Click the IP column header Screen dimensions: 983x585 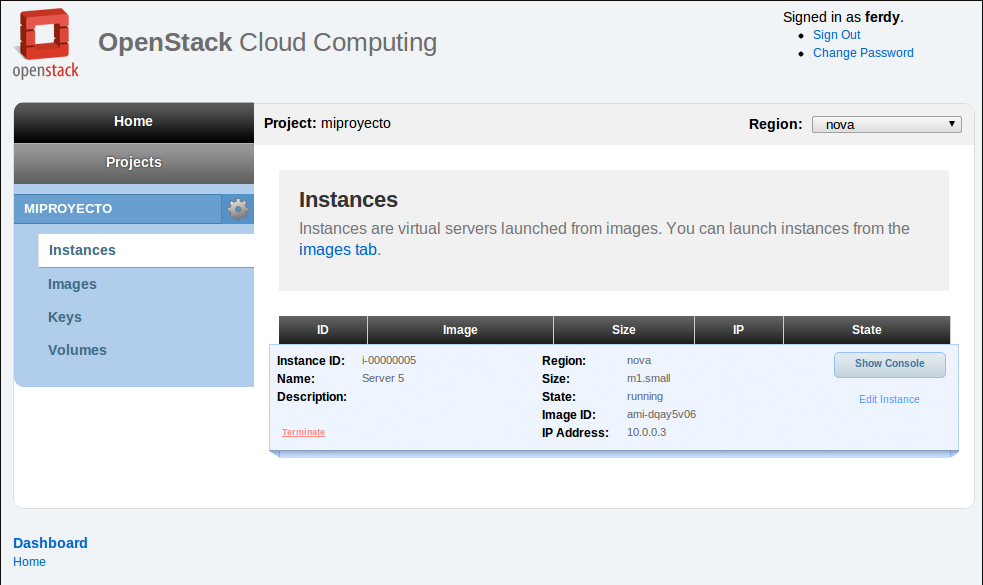[739, 330]
